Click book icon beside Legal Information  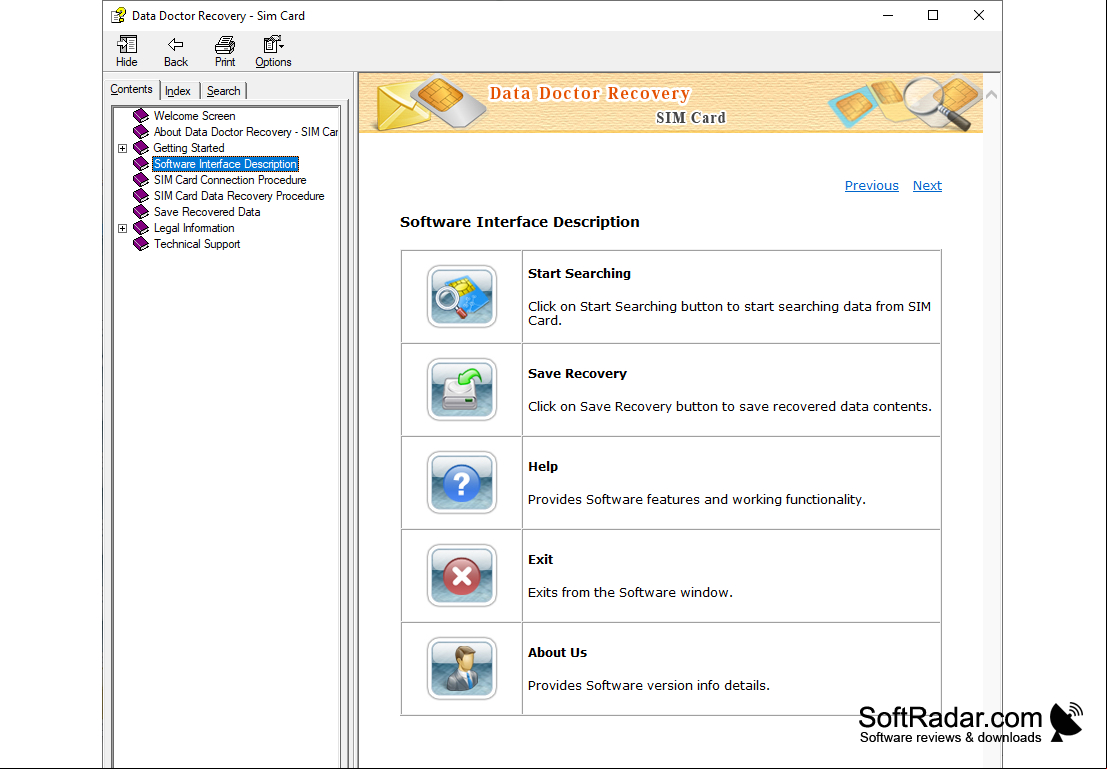[x=141, y=228]
